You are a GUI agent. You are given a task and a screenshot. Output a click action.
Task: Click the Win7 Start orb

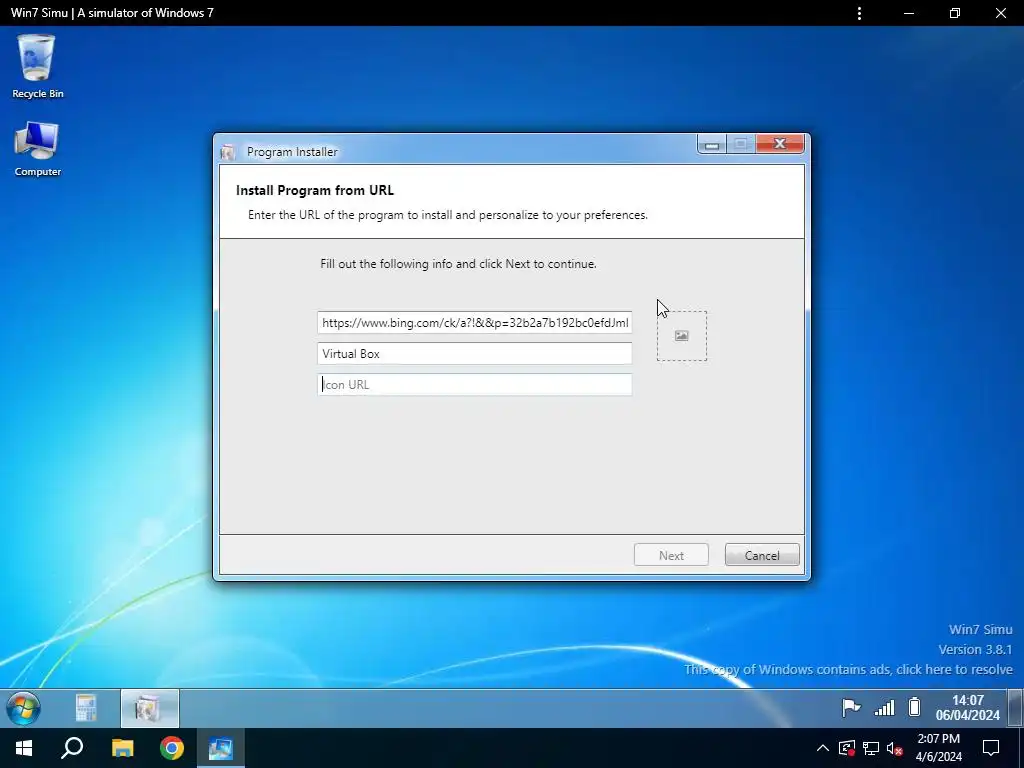[x=23, y=708]
